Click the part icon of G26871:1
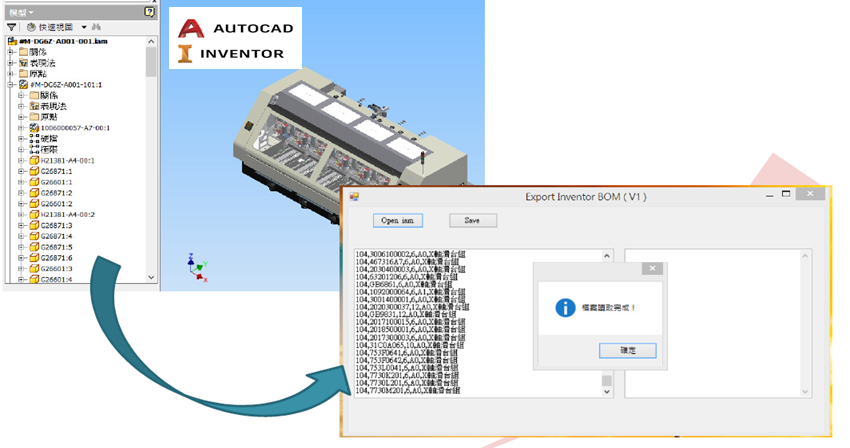This screenshot has width=850, height=448. pos(34,171)
